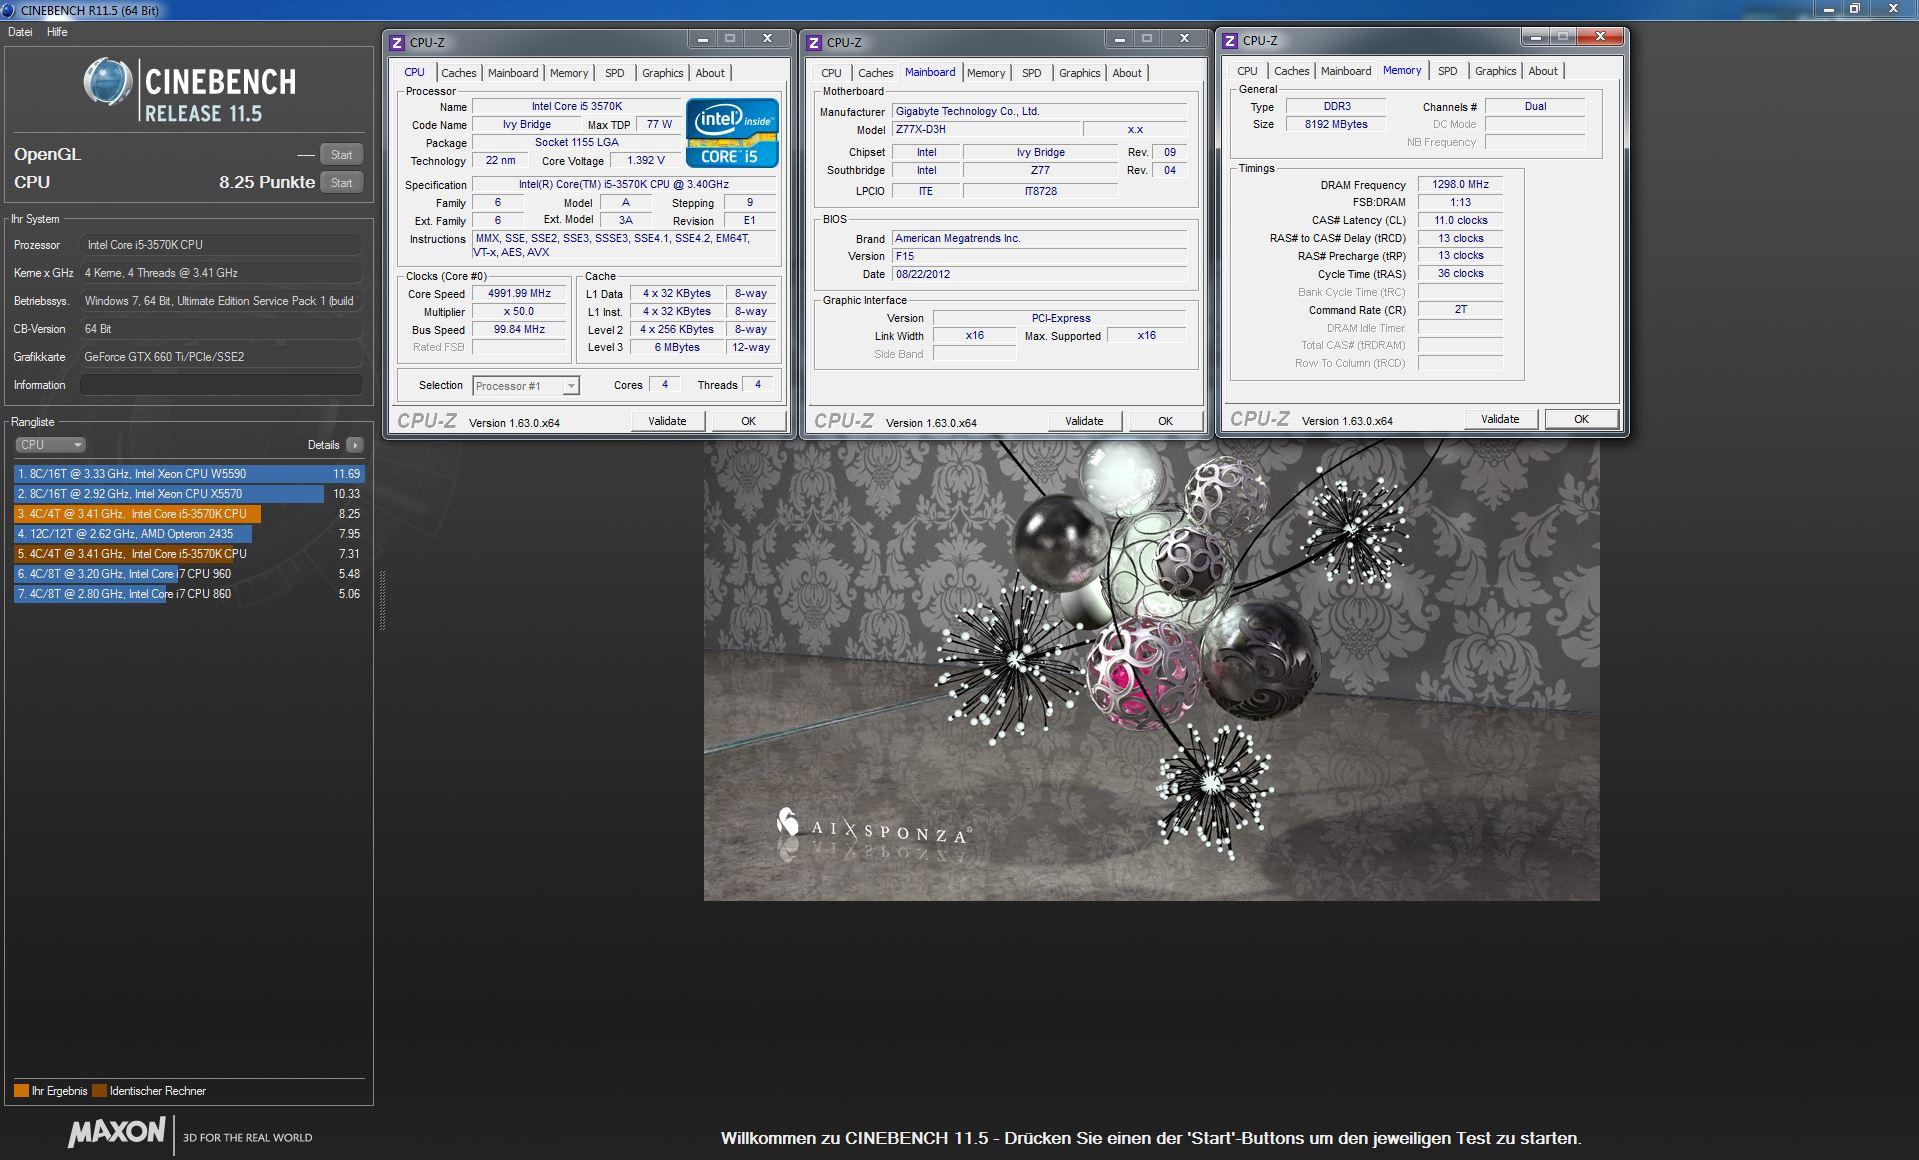Expand the Rangliste Details arrow

pos(355,445)
